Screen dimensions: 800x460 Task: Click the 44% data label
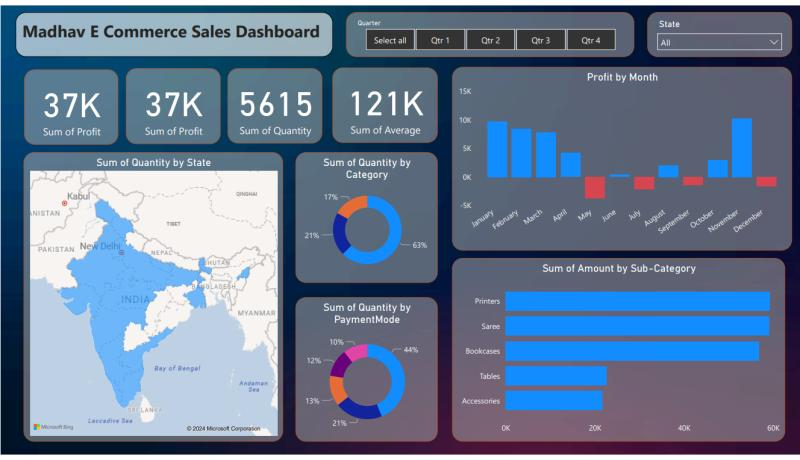[x=411, y=350]
